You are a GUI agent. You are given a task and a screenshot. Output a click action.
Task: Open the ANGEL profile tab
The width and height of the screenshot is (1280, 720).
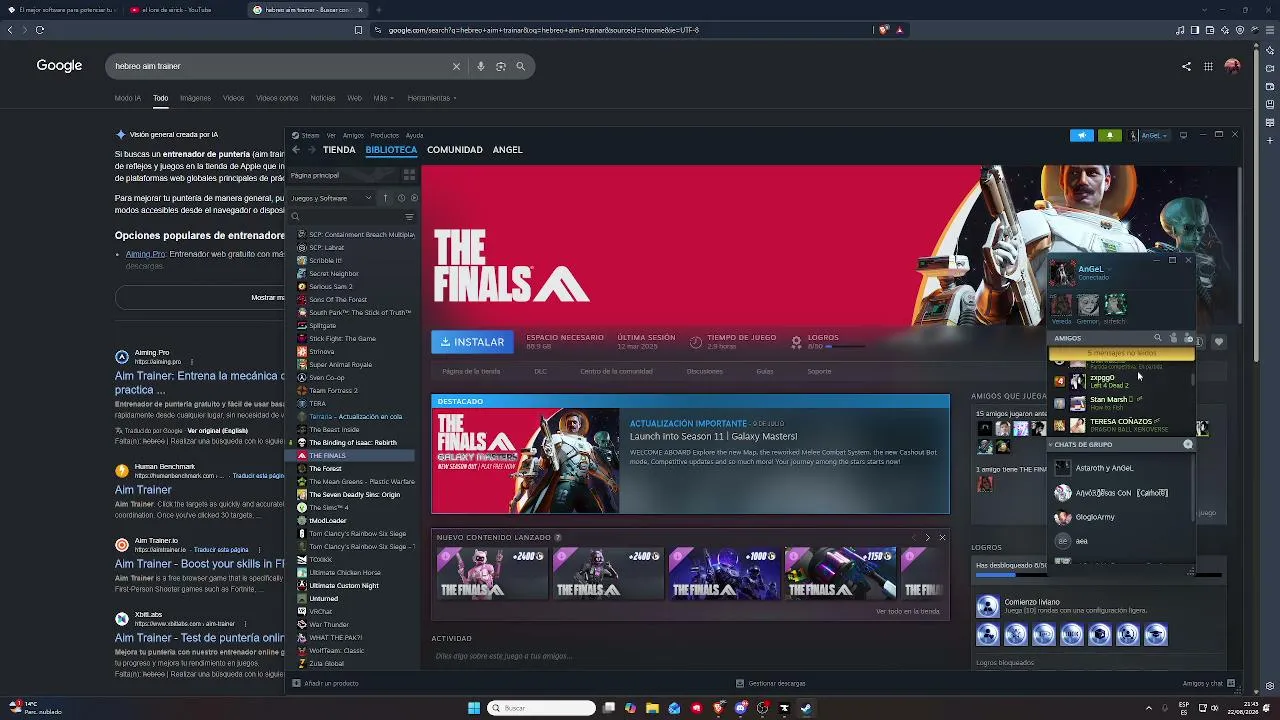pos(507,150)
